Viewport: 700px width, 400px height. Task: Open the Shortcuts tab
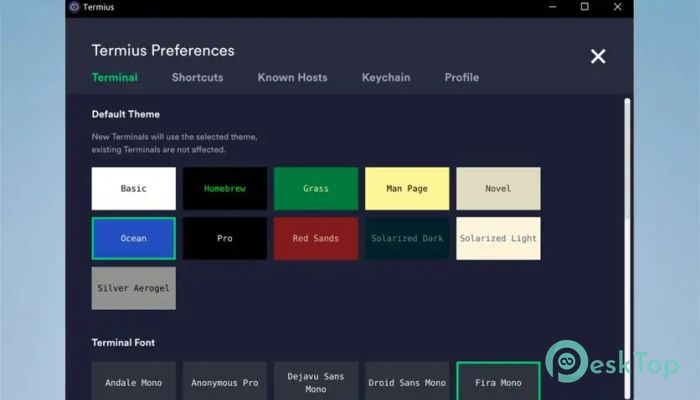pos(197,77)
